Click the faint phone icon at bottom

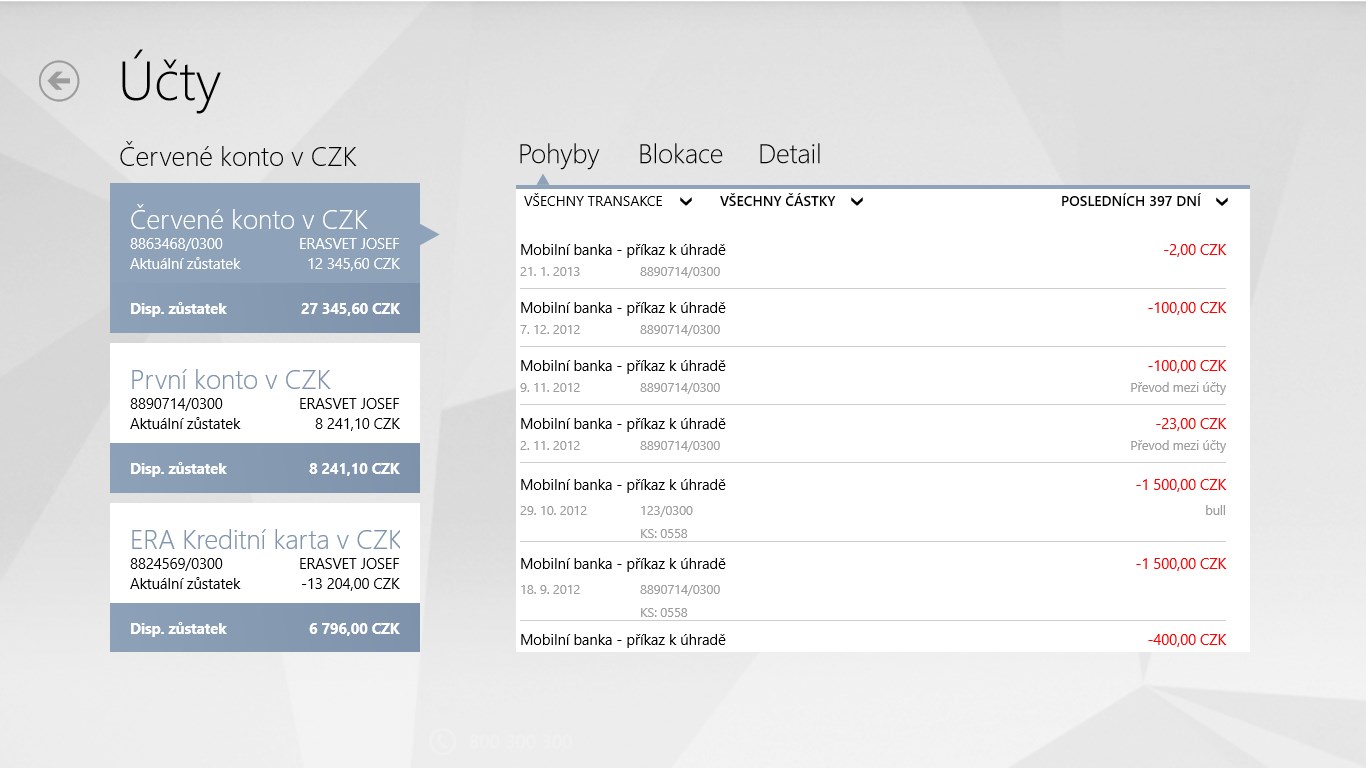tap(442, 742)
